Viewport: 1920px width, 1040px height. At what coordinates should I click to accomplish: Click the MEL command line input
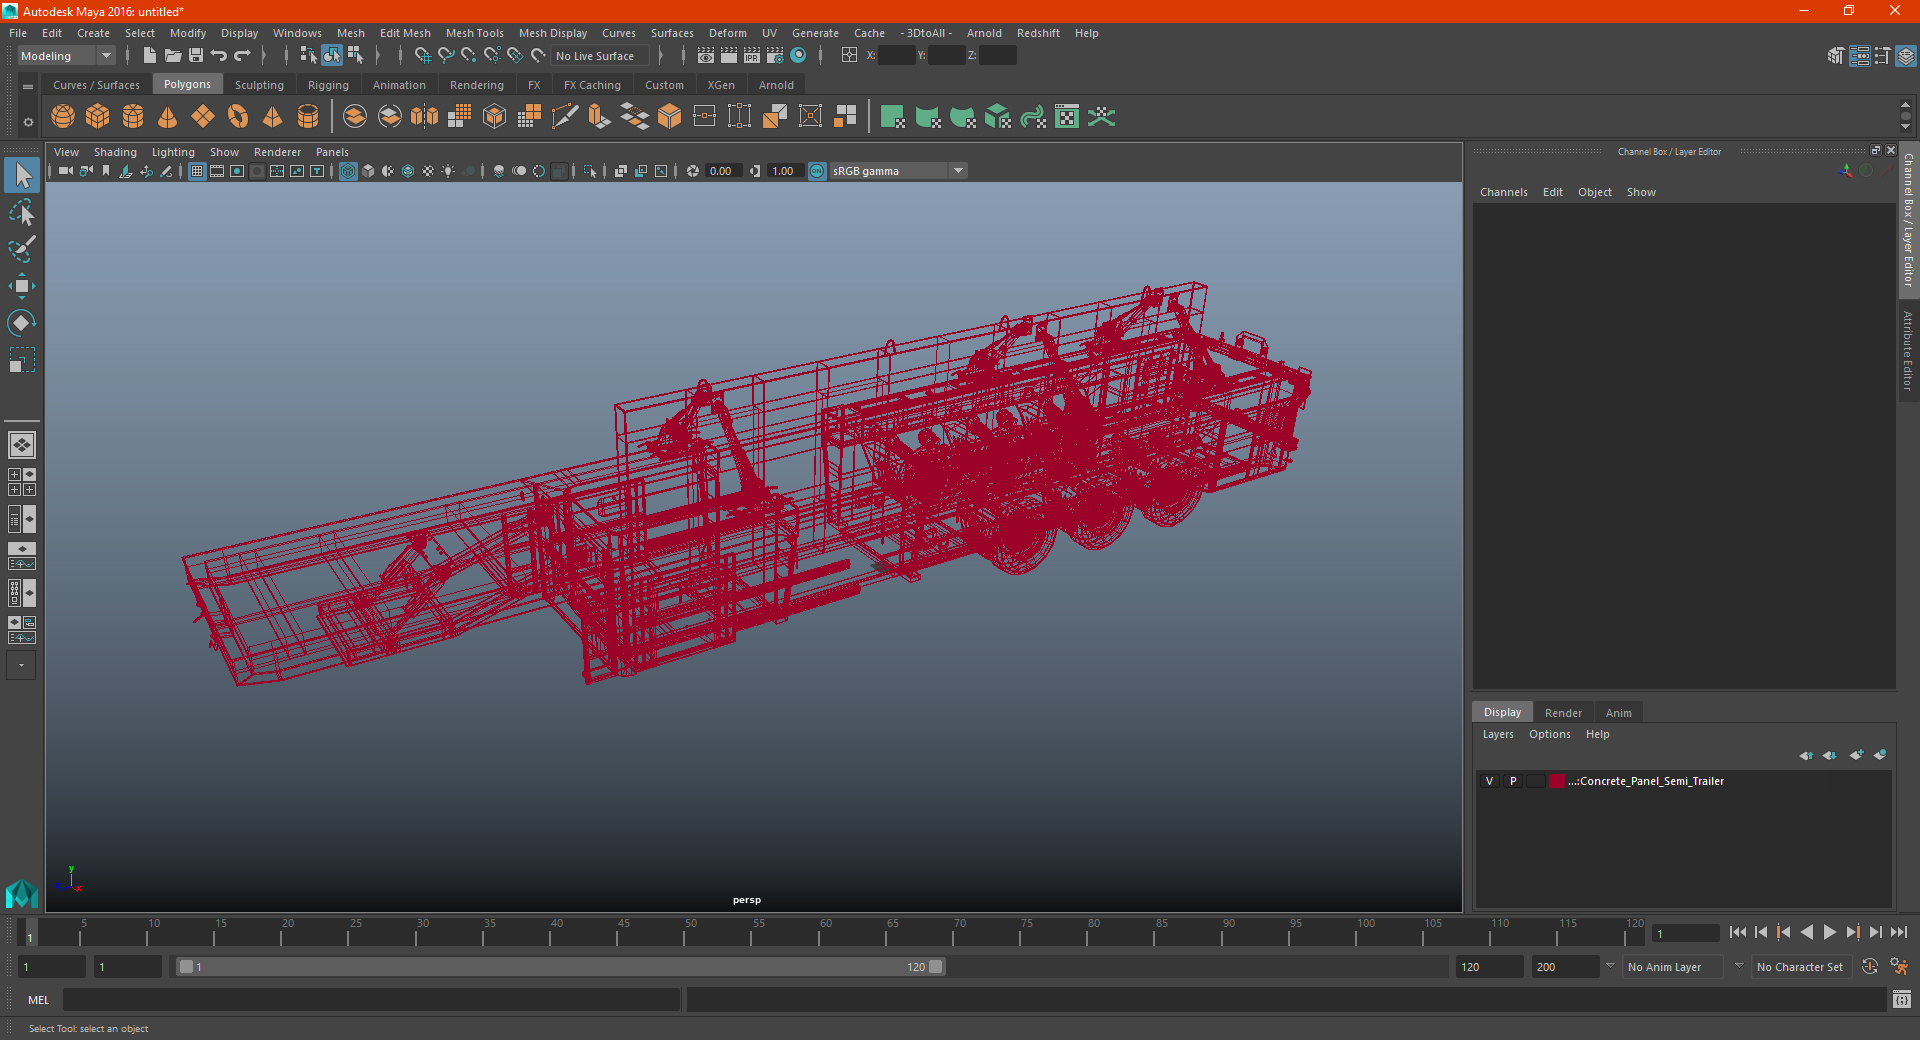[x=371, y=999]
